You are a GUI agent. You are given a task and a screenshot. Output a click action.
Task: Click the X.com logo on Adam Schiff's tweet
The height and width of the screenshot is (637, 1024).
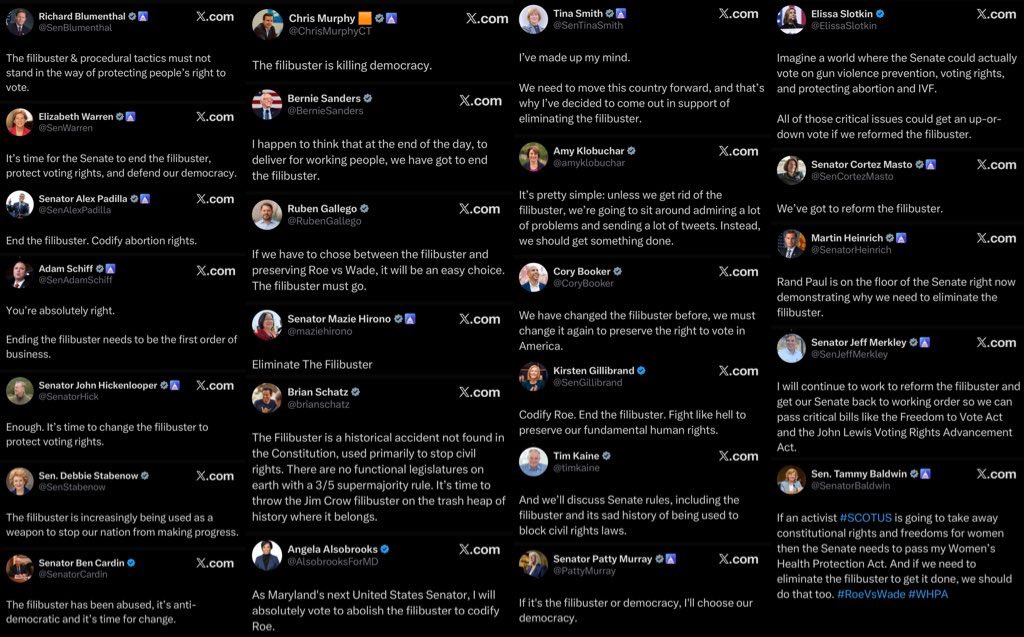click(x=215, y=271)
